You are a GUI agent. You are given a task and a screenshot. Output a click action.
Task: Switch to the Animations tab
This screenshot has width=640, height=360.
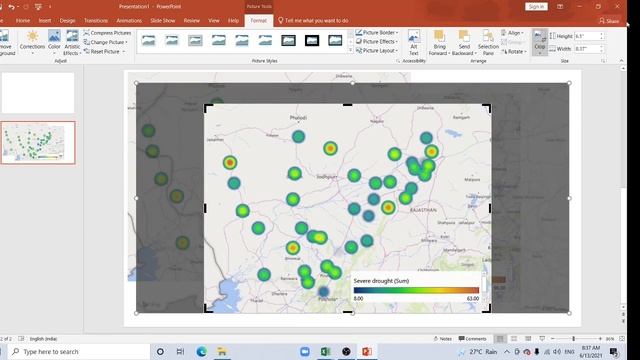pos(129,20)
